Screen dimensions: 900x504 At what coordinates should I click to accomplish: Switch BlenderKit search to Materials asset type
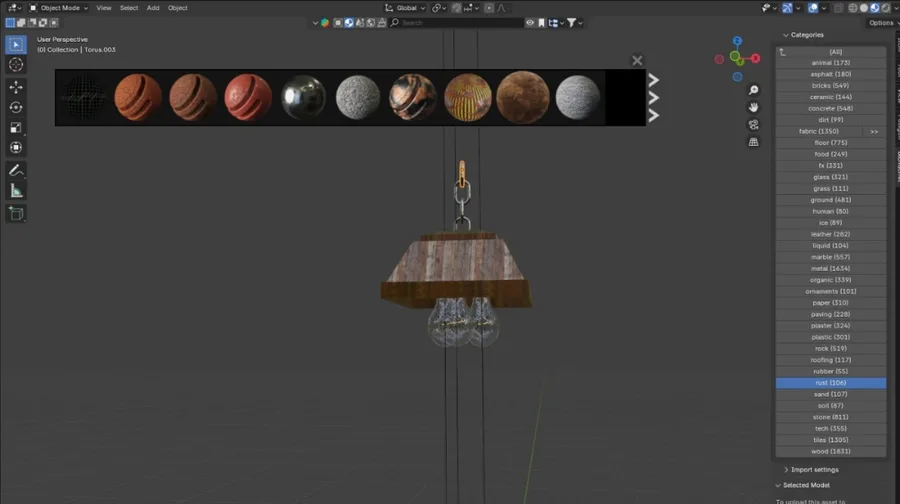(x=349, y=23)
